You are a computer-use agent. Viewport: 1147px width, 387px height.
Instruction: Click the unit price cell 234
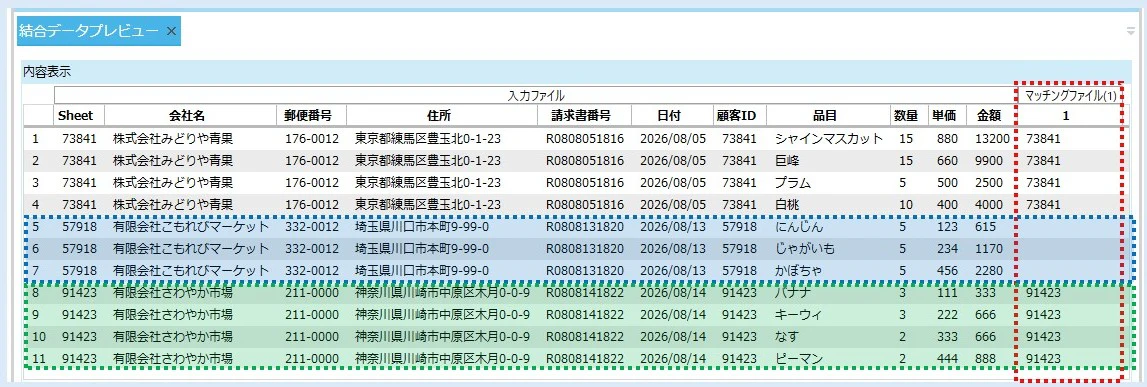pos(947,249)
